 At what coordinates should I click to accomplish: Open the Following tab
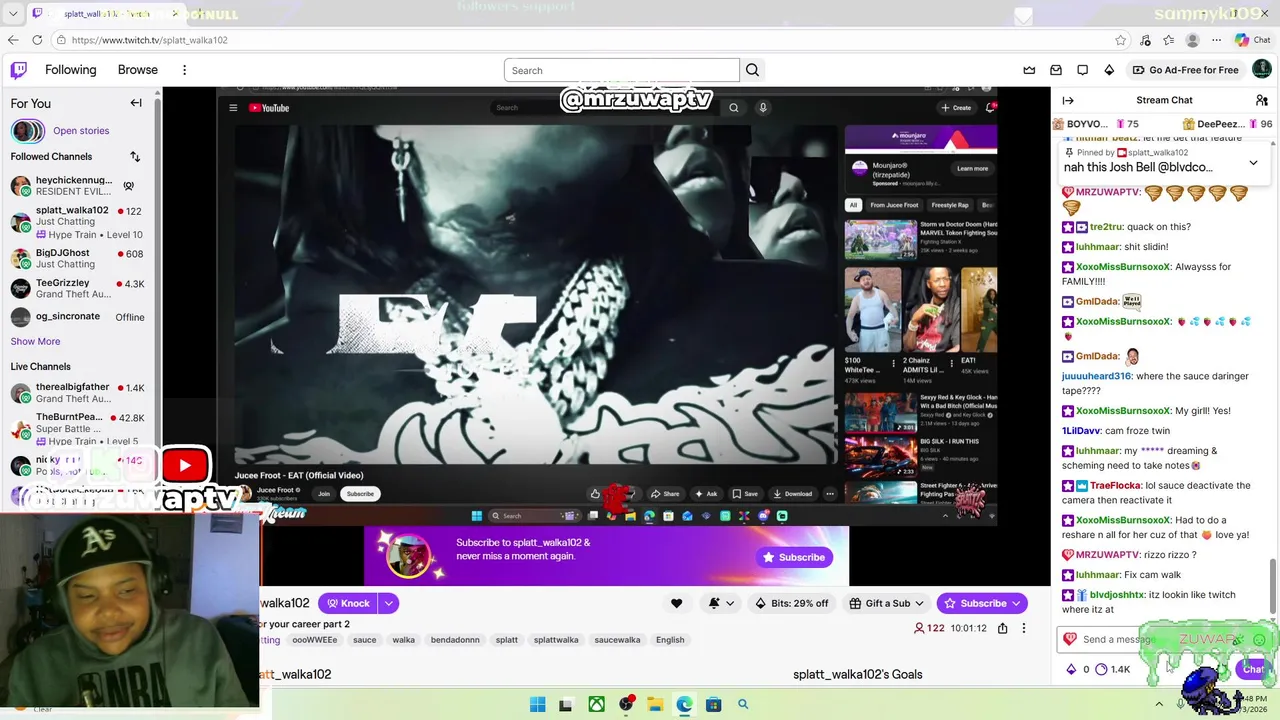click(70, 70)
